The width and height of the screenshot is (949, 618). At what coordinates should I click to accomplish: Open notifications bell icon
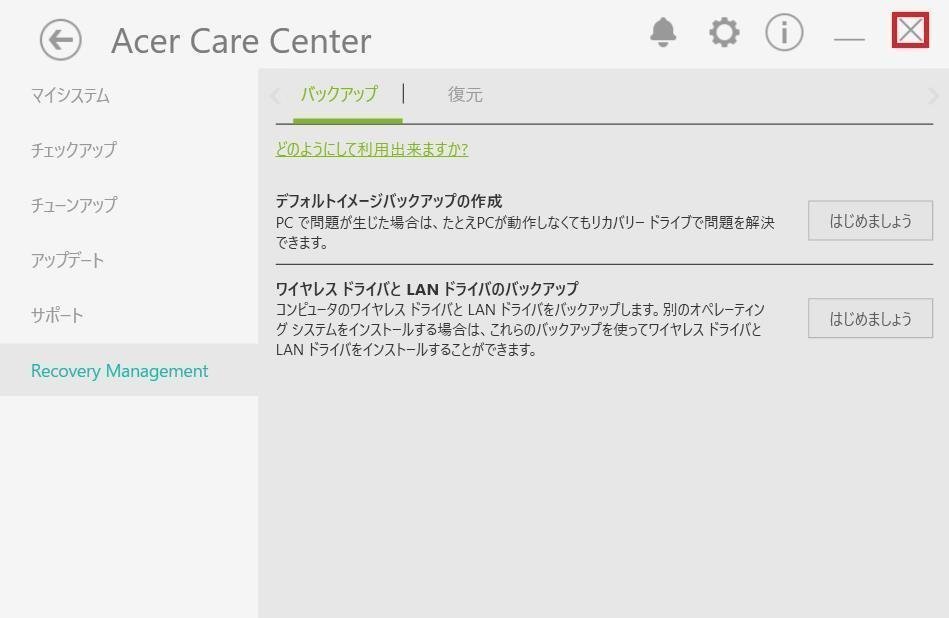click(663, 32)
